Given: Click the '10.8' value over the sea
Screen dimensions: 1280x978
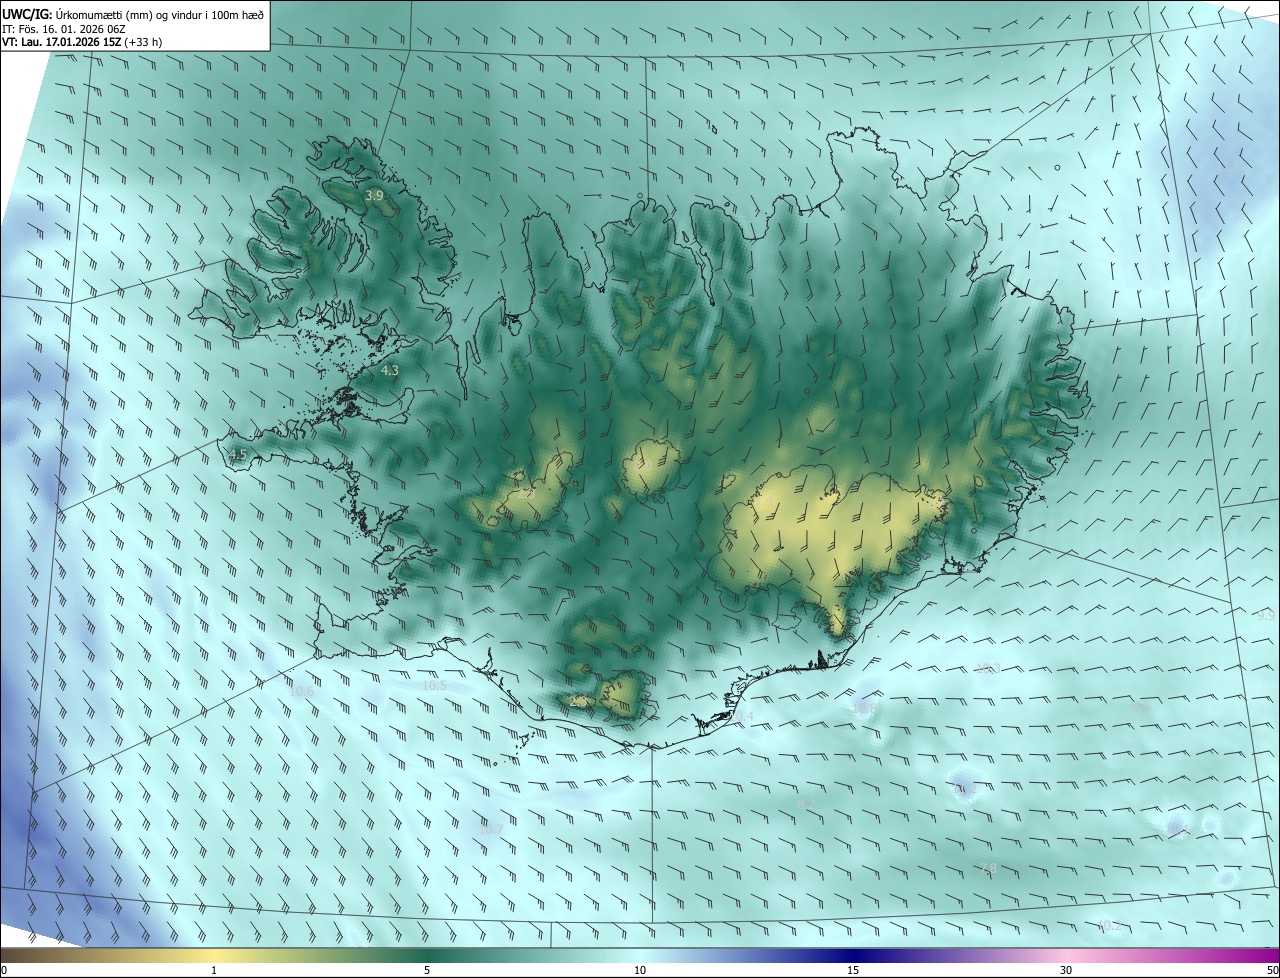Looking at the screenshot, I should tap(864, 708).
